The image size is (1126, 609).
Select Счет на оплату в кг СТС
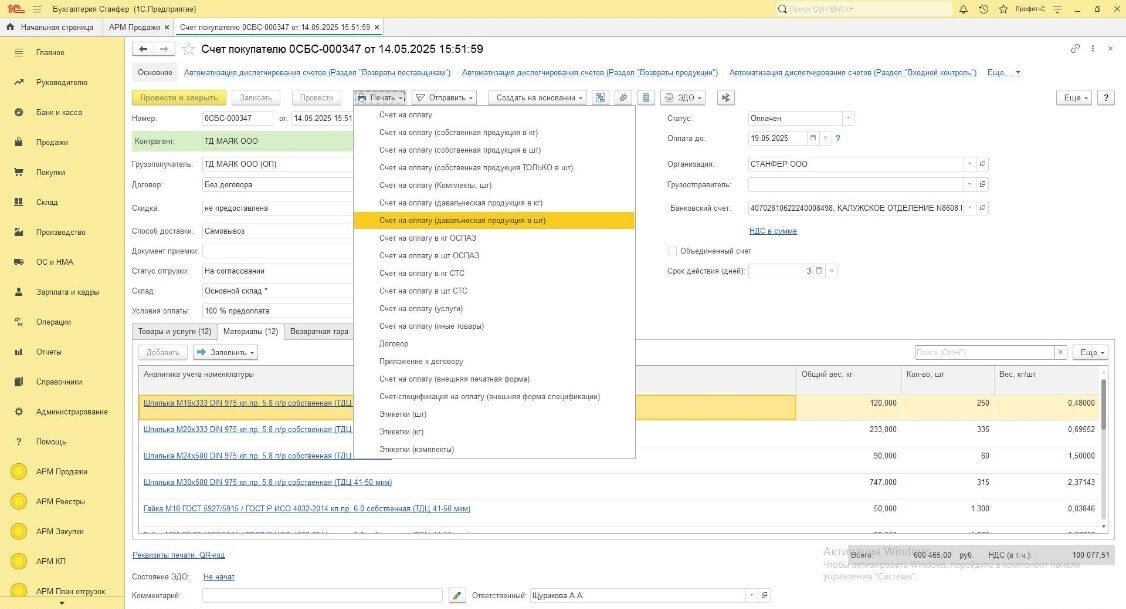coord(421,273)
